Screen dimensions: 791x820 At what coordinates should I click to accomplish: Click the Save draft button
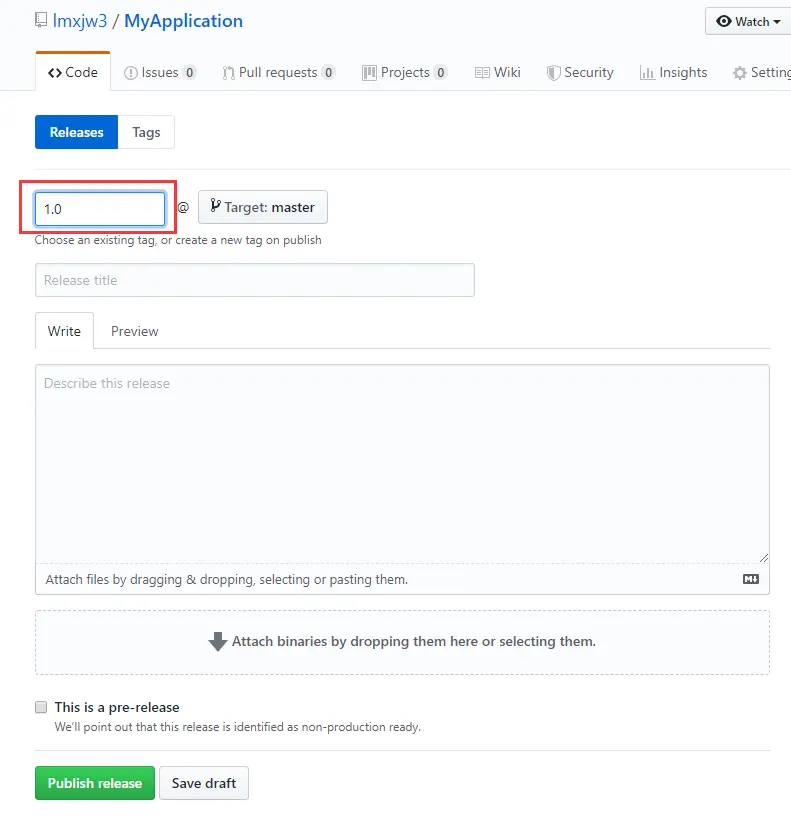[x=204, y=783]
